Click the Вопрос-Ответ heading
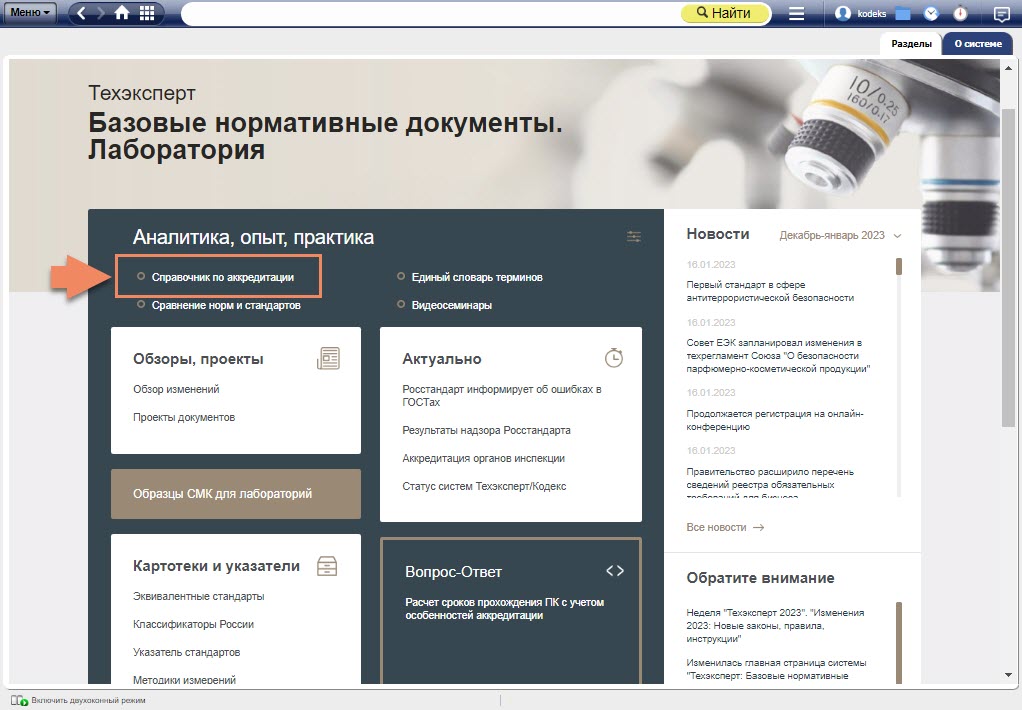 (454, 572)
